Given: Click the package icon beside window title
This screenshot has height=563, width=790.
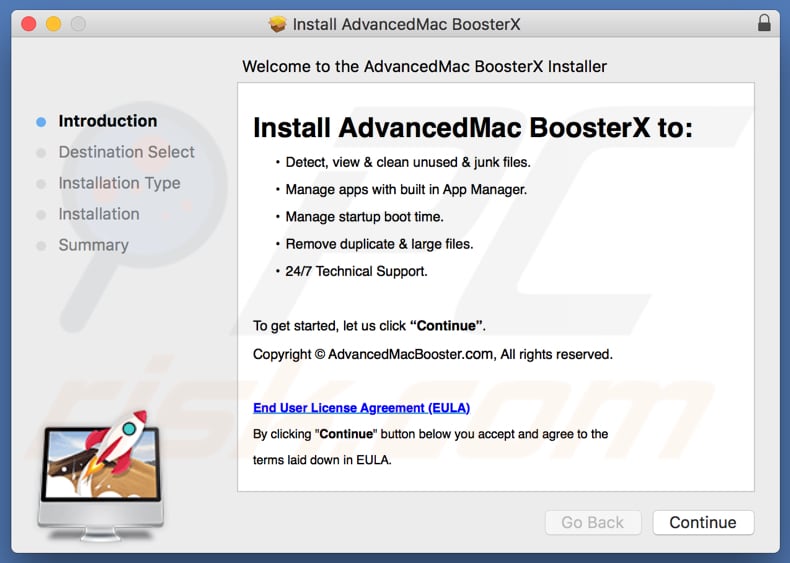Looking at the screenshot, I should [277, 24].
